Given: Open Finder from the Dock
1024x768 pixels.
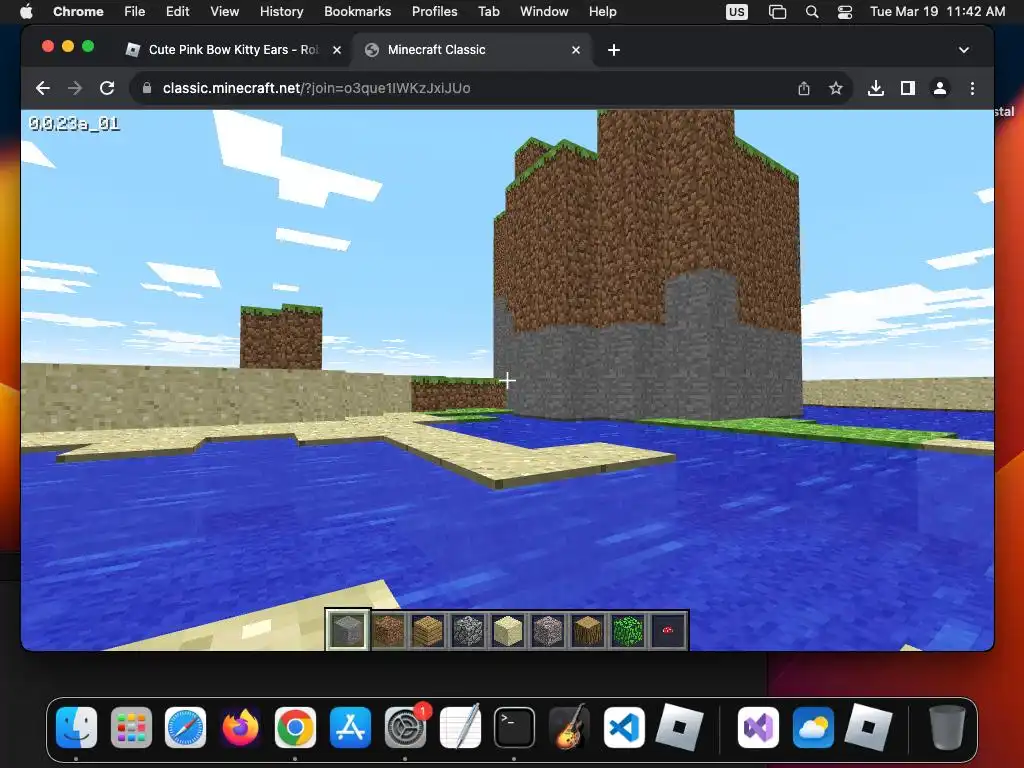Looking at the screenshot, I should coord(76,728).
